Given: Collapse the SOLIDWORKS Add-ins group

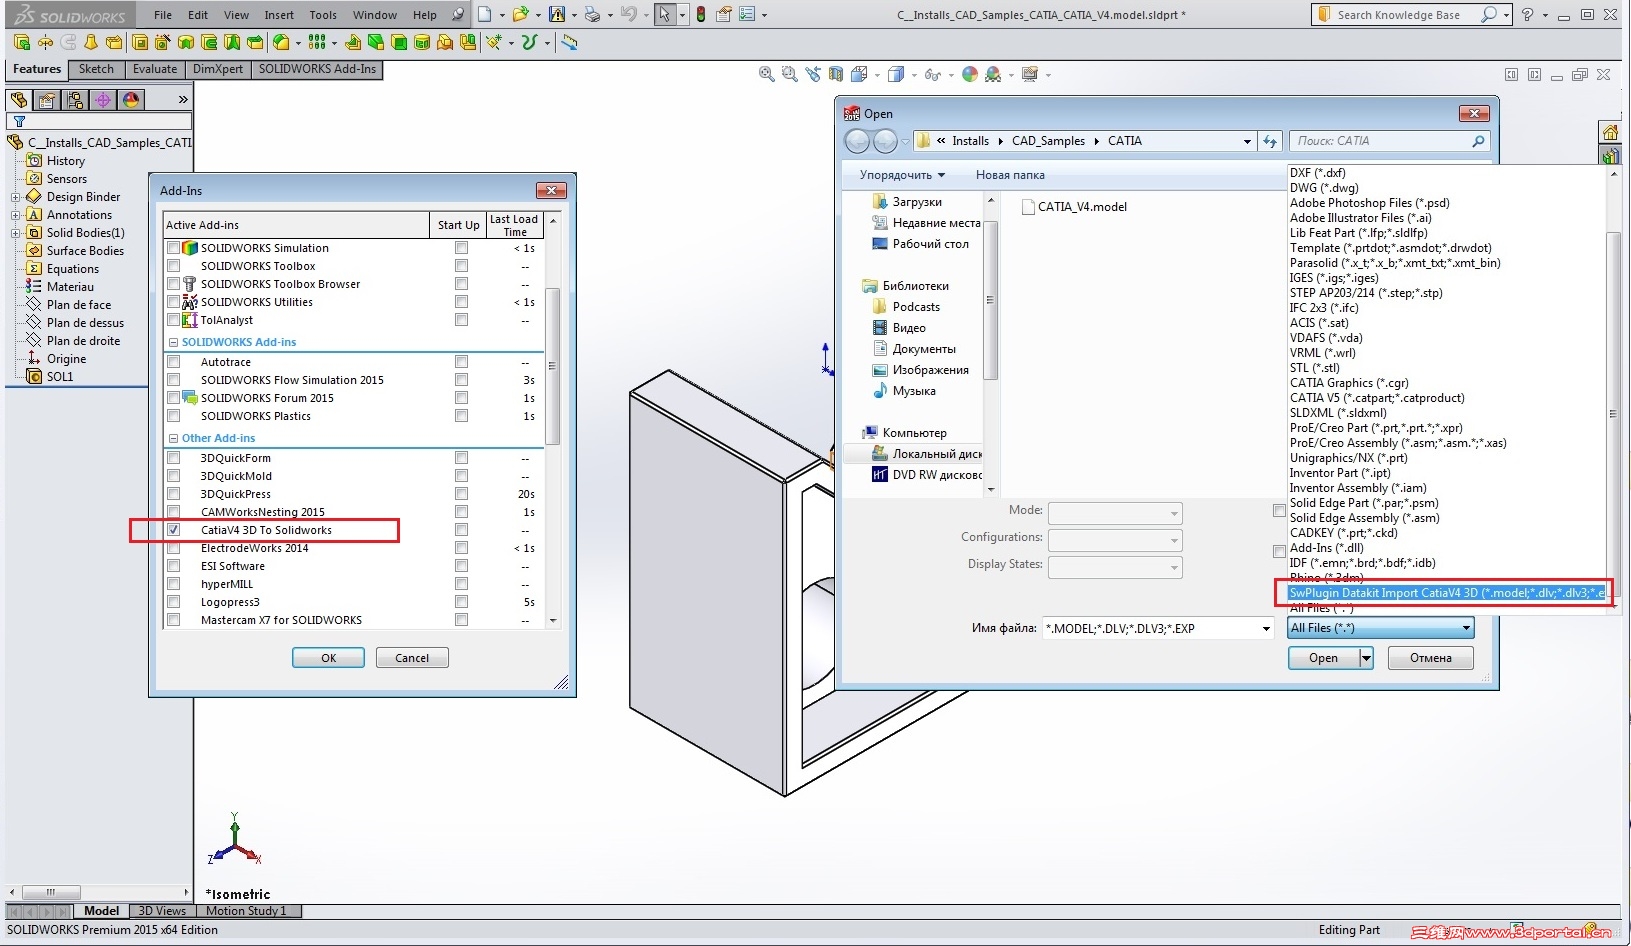Looking at the screenshot, I should 174,342.
